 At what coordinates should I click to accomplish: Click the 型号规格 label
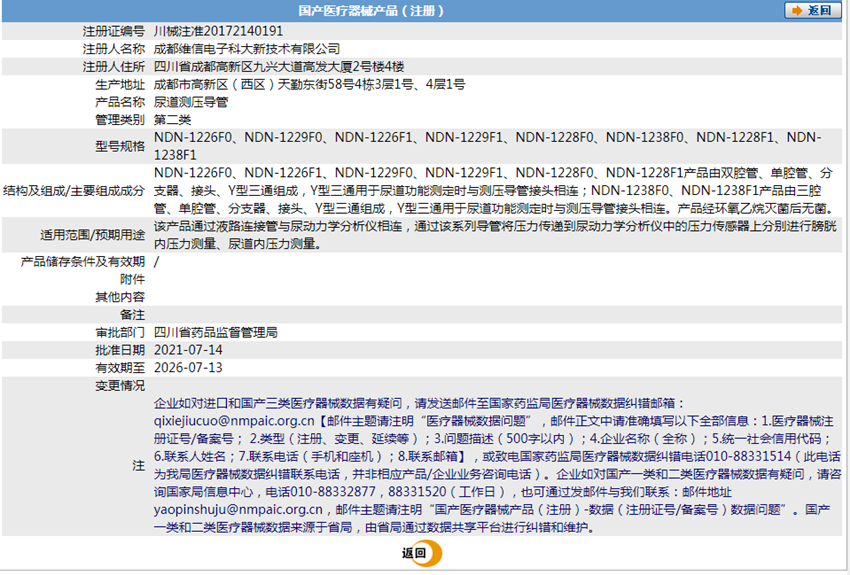(120, 146)
